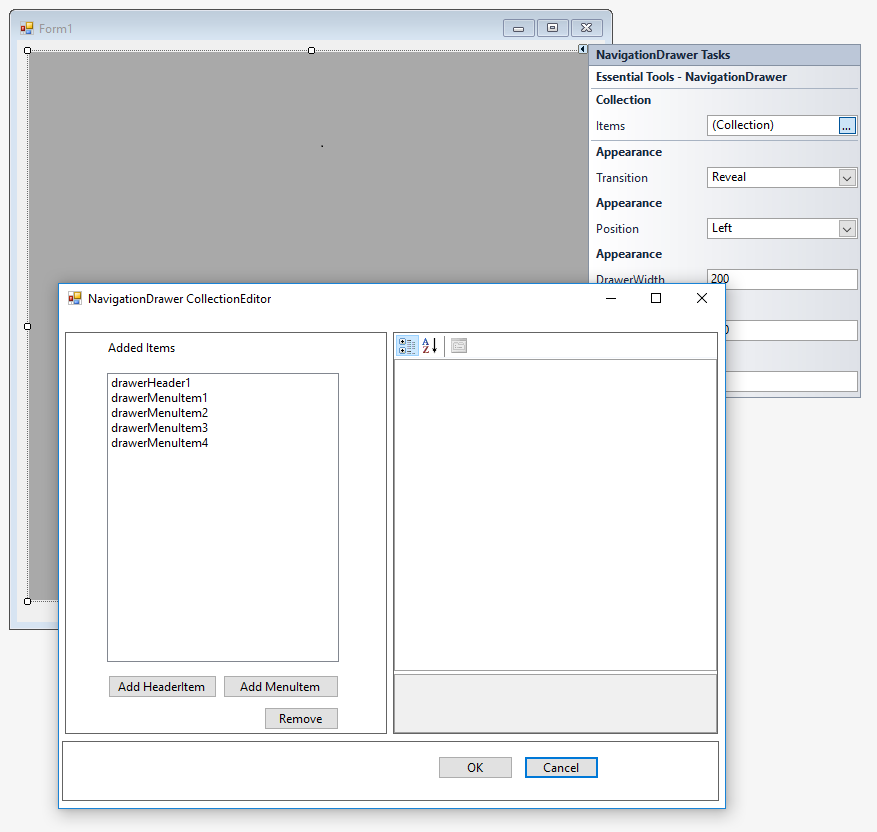Click the top-center selection handle of the NavigationDrawer
The image size is (877, 832).
312,50
